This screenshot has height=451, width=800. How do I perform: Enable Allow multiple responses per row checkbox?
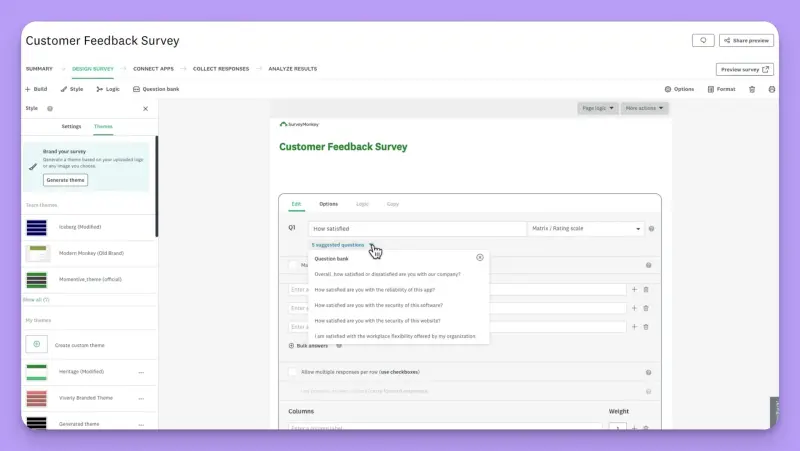click(x=292, y=372)
